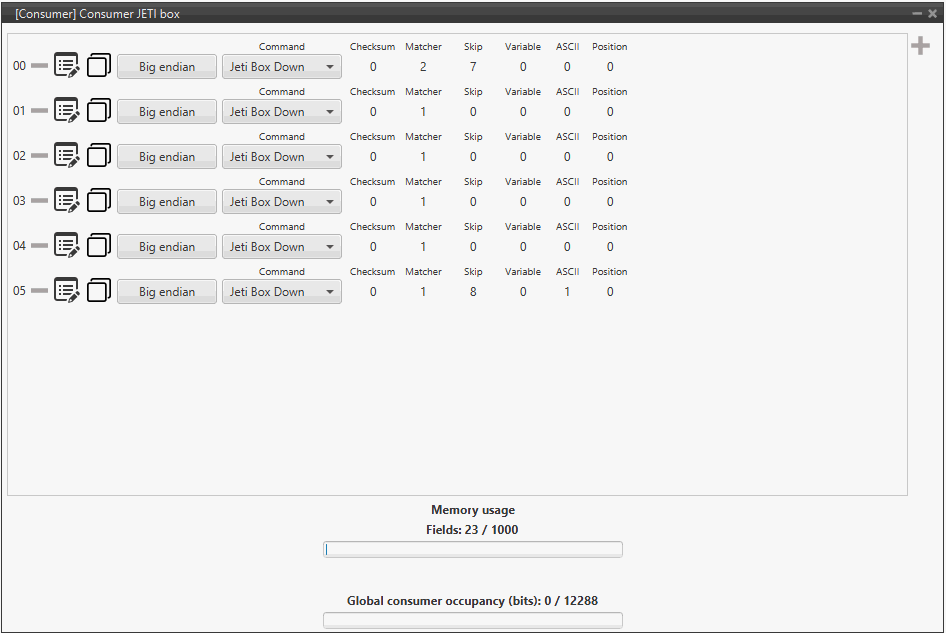Click the plus icon to add a field
946x633 pixels.
coord(920,47)
